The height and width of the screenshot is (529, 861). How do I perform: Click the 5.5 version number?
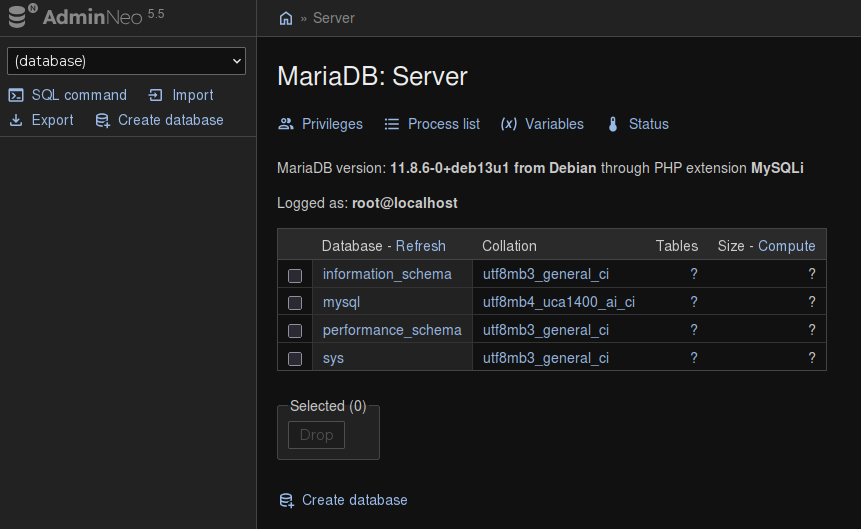tap(156, 14)
